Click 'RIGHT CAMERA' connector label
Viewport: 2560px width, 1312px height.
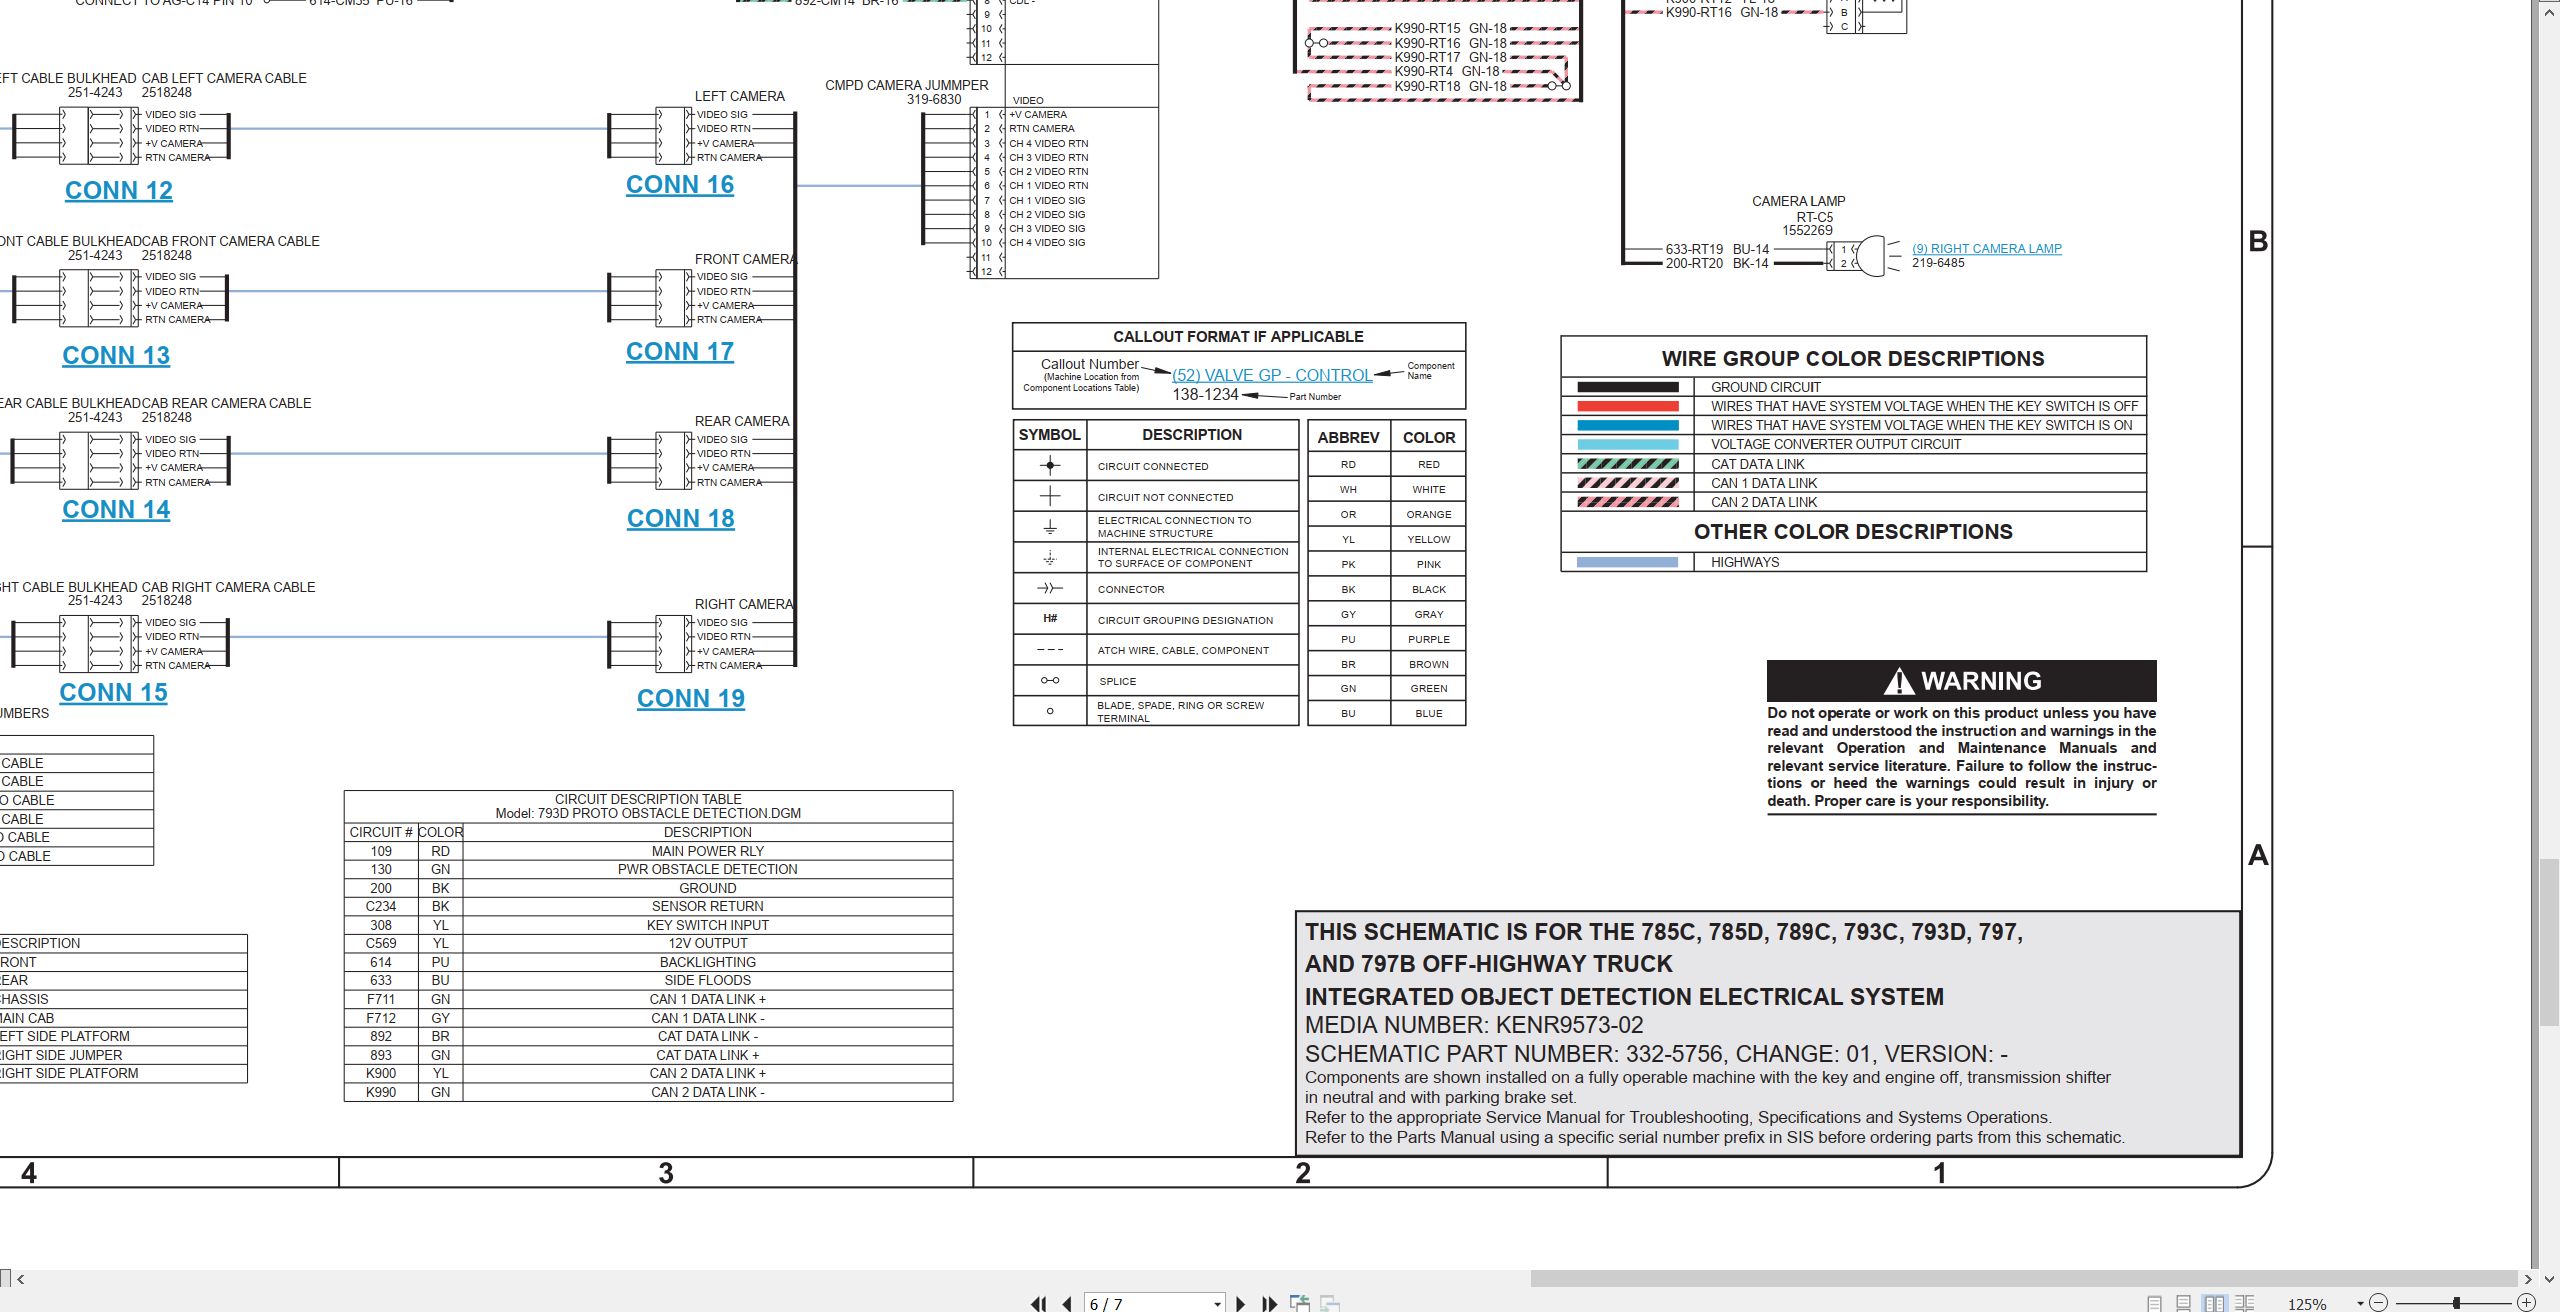point(743,604)
